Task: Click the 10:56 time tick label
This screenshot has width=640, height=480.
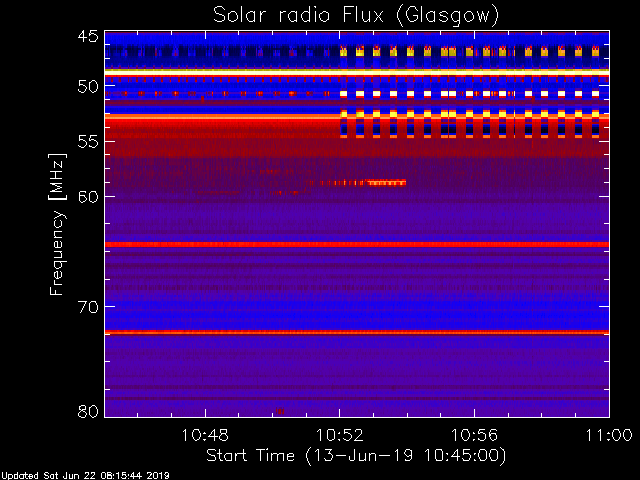Action: [474, 436]
